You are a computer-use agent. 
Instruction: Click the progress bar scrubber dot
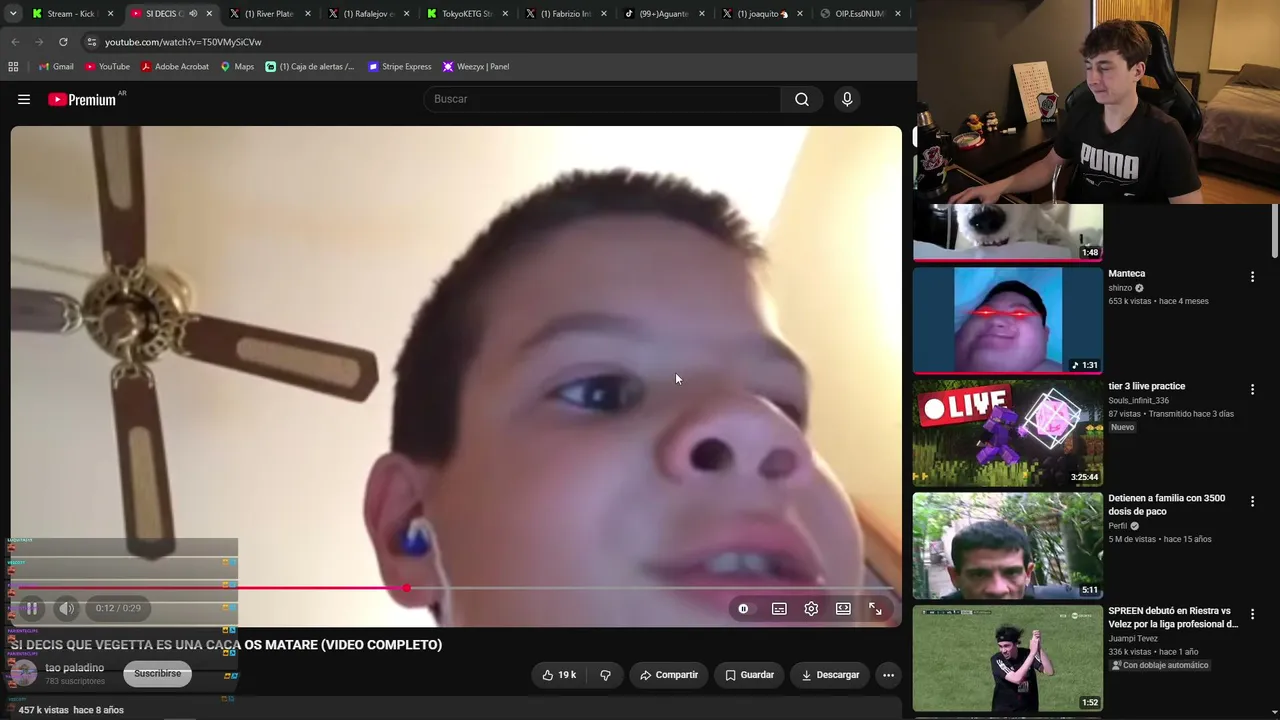[407, 588]
